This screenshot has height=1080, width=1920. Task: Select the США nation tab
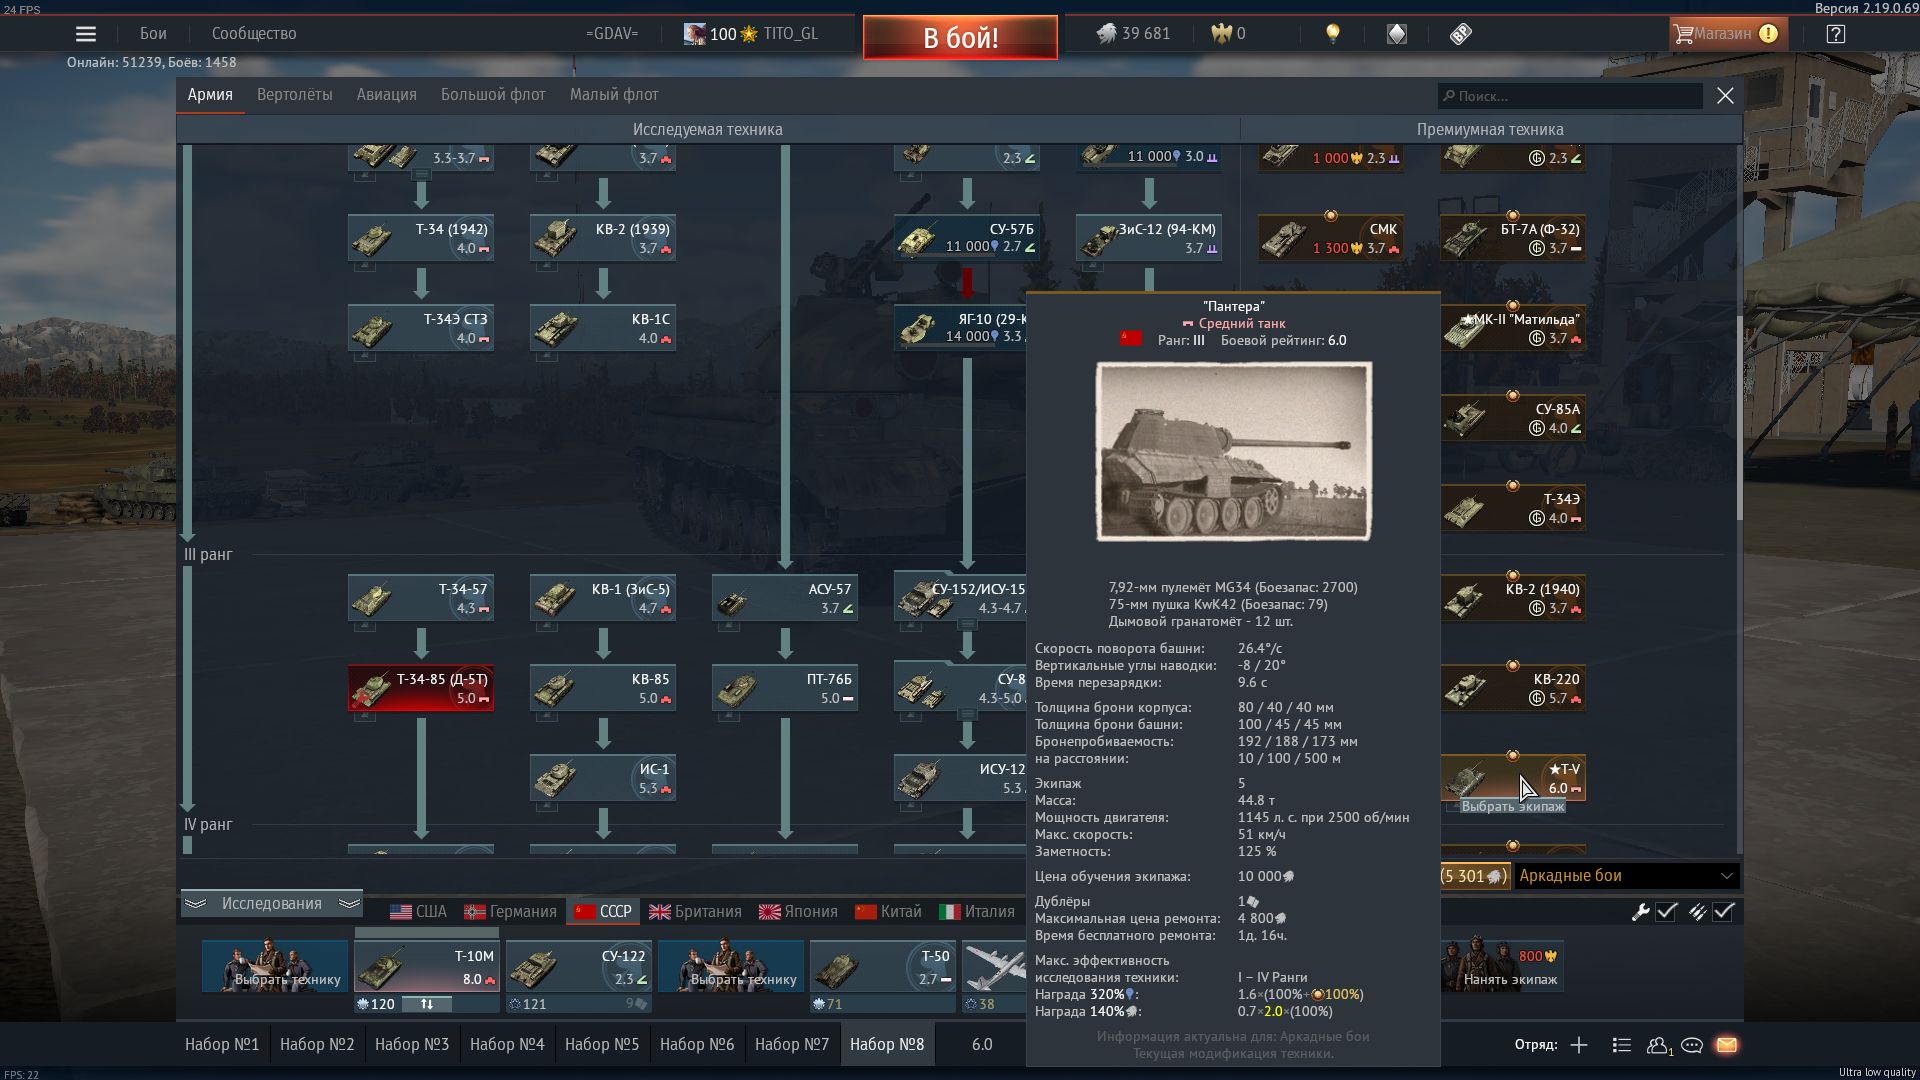418,911
